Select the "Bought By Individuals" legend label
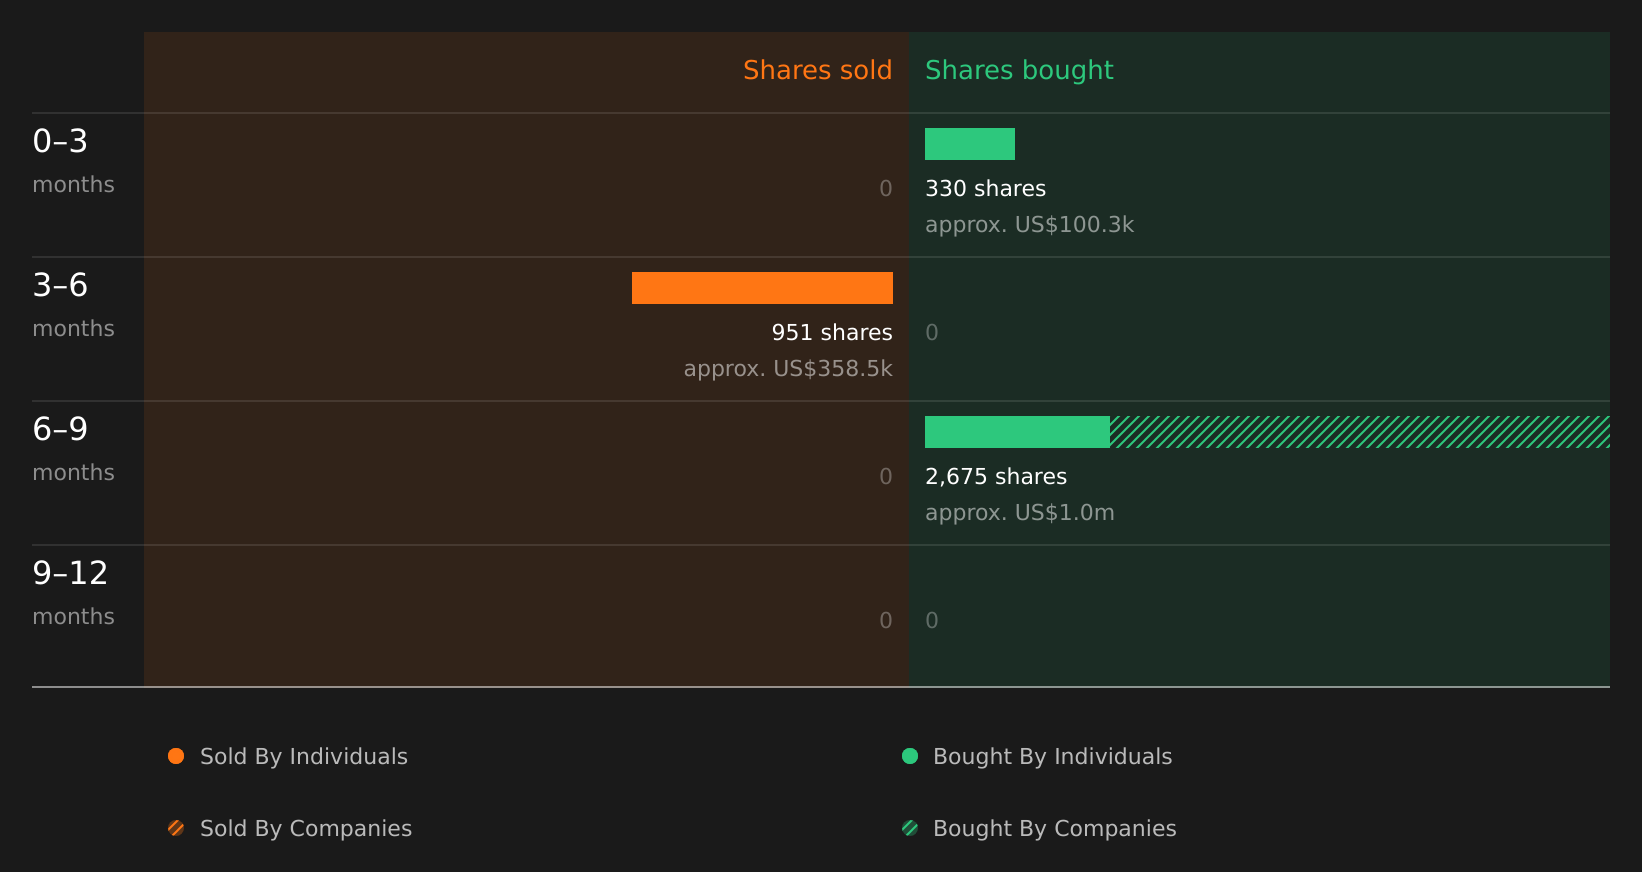The height and width of the screenshot is (872, 1642). (1052, 757)
